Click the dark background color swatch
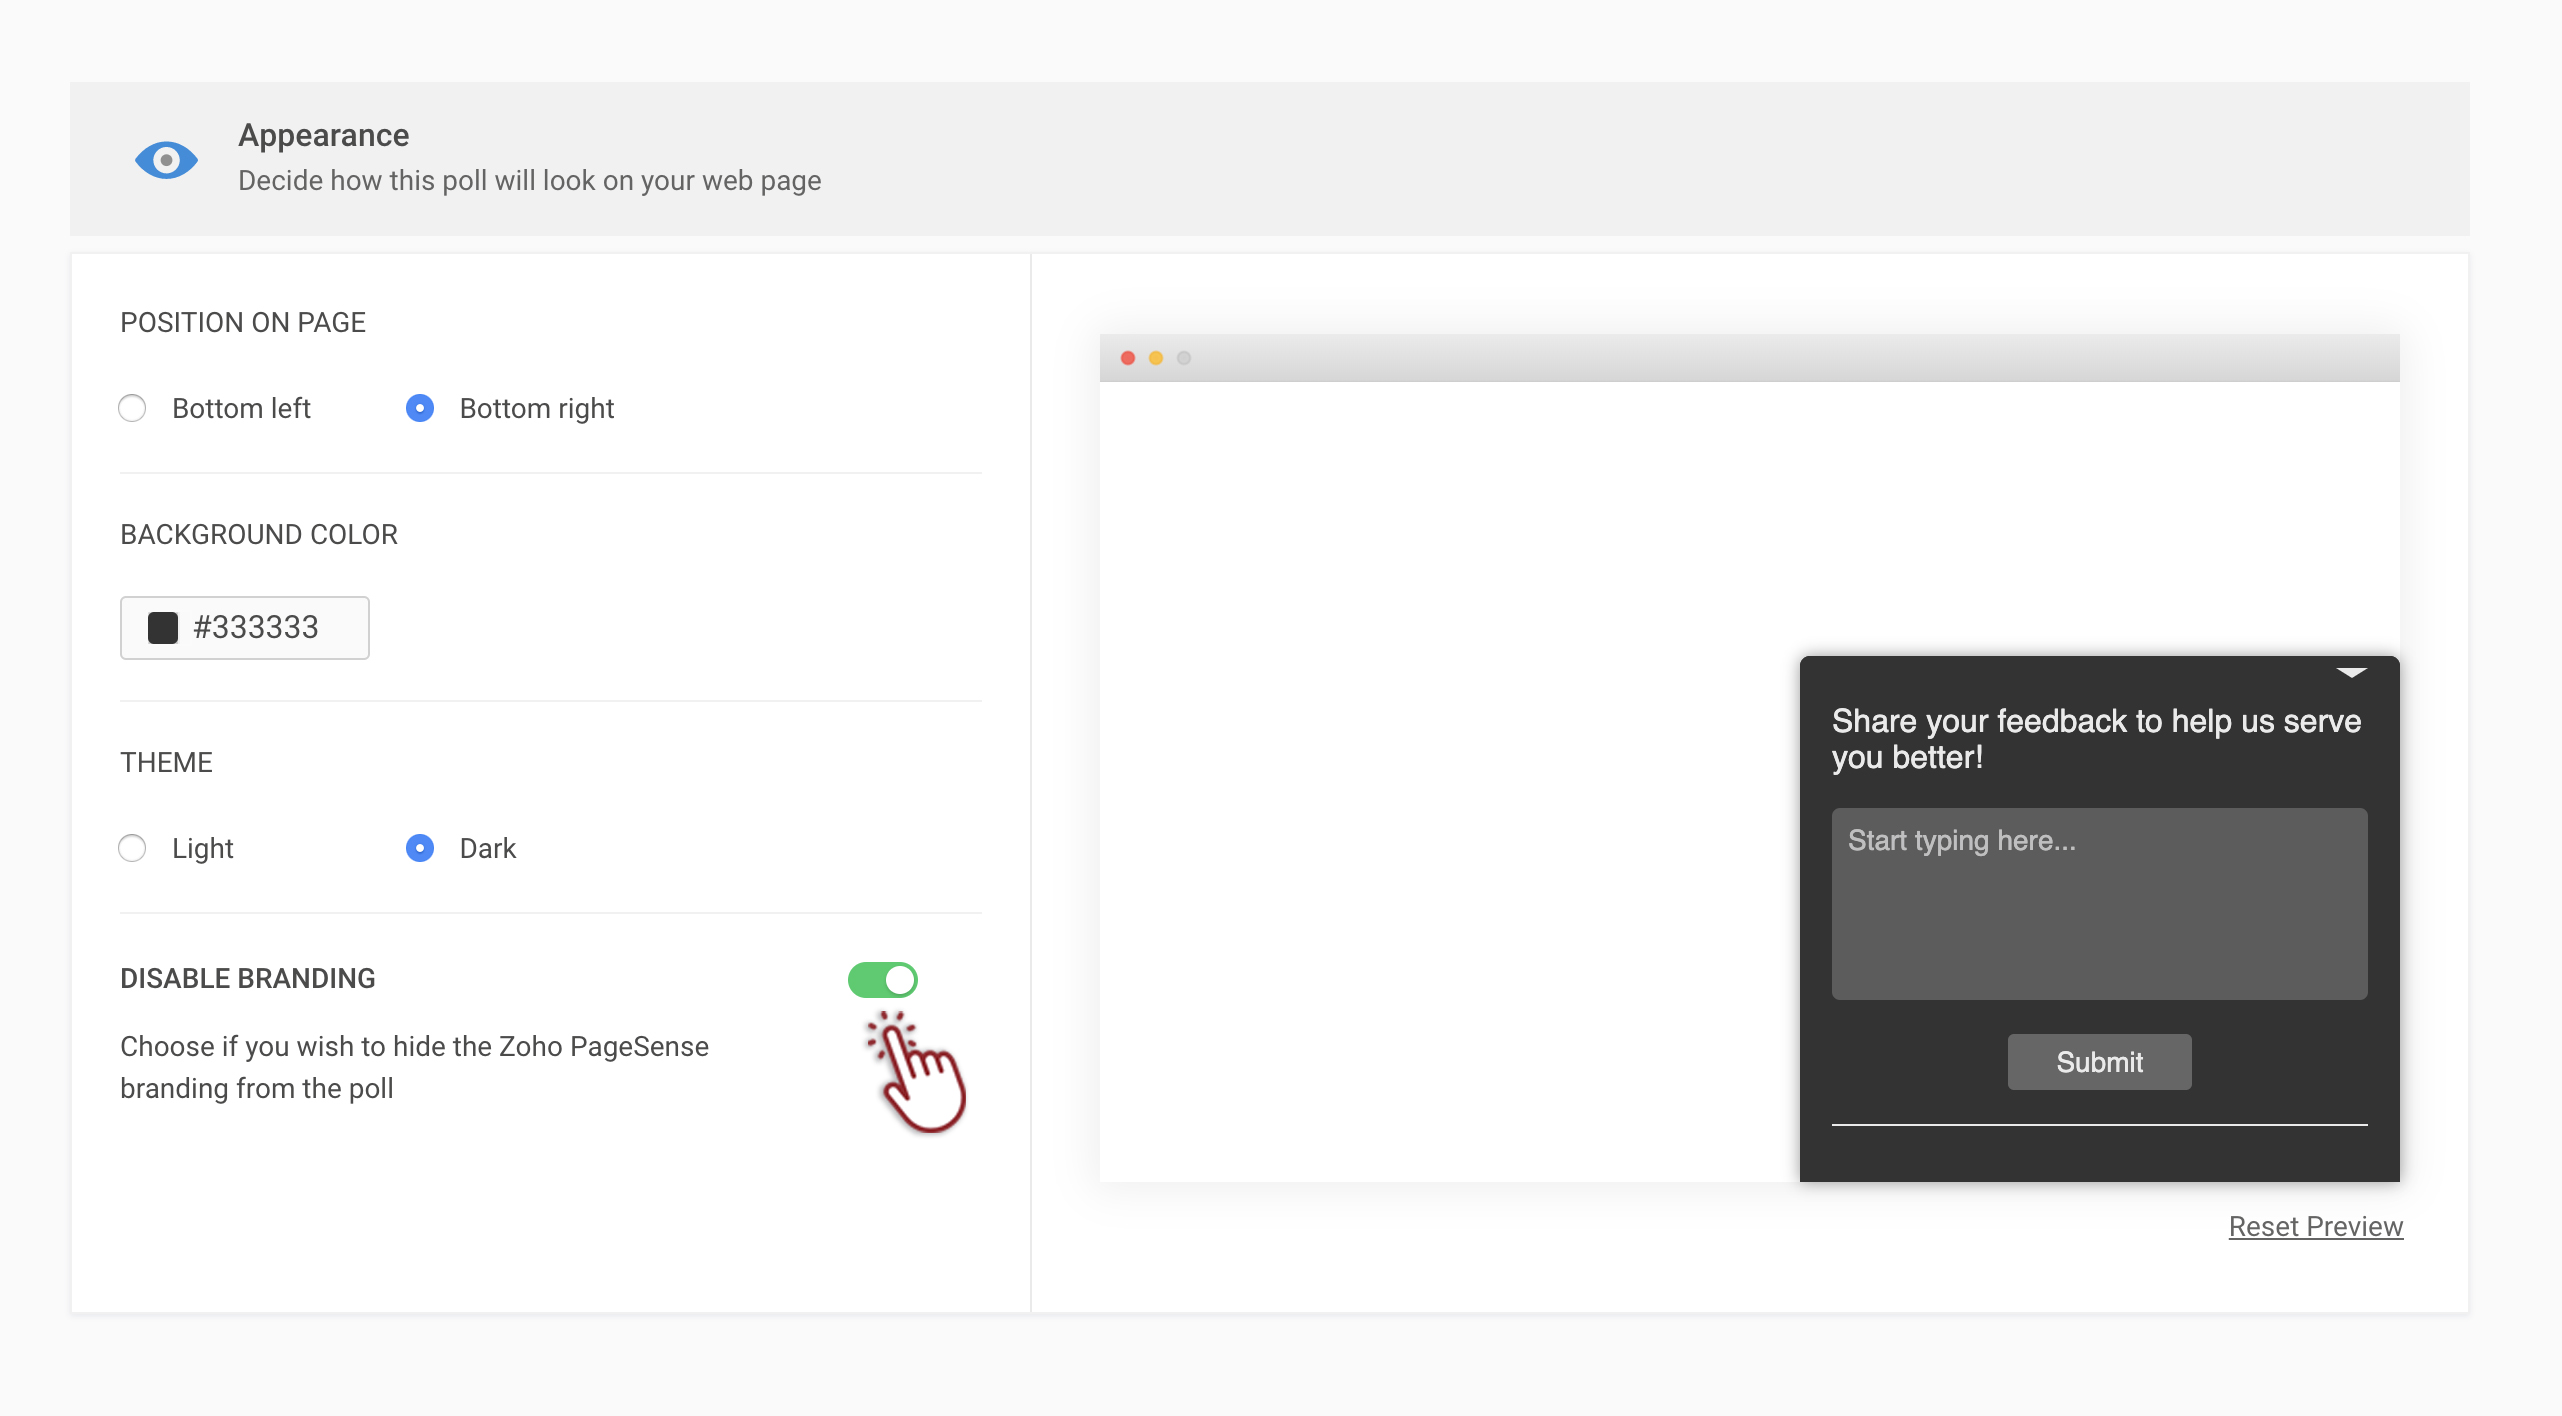 click(x=162, y=628)
